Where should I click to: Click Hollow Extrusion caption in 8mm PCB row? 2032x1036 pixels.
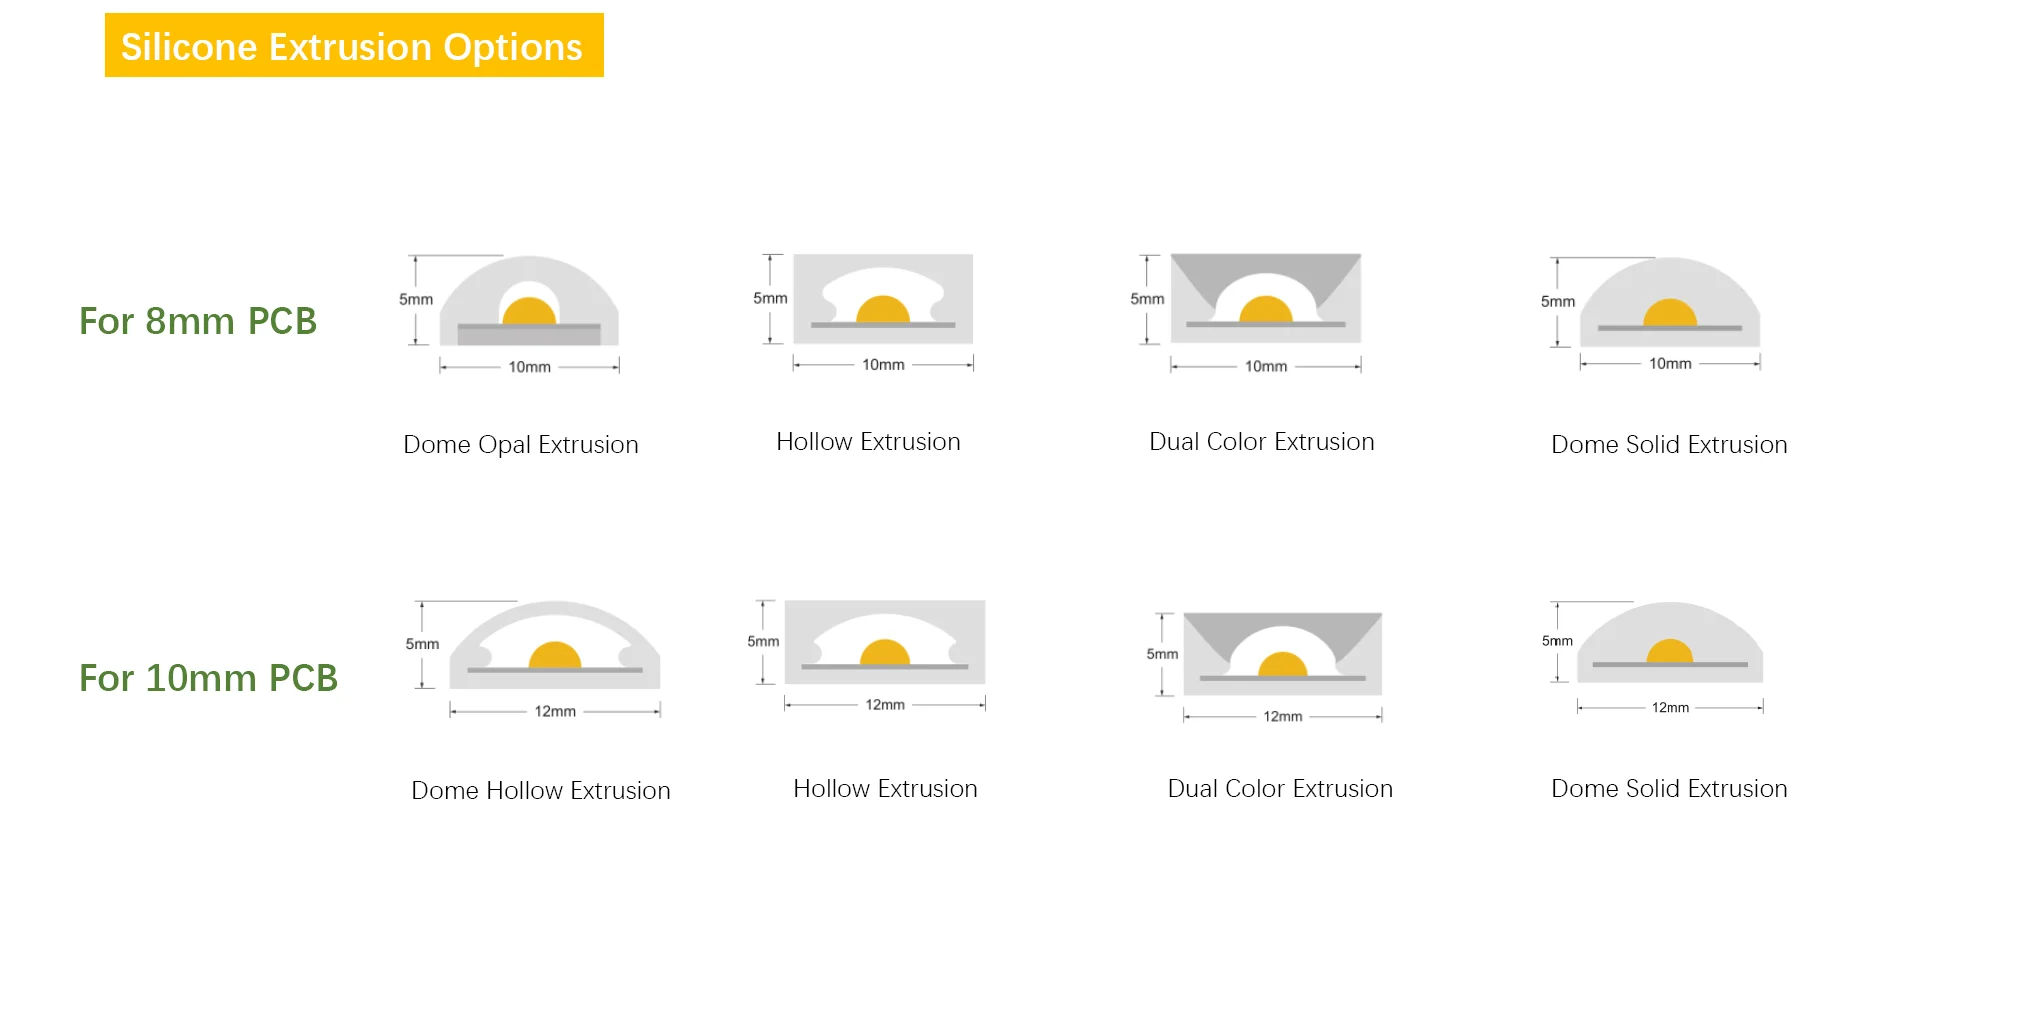pos(868,442)
